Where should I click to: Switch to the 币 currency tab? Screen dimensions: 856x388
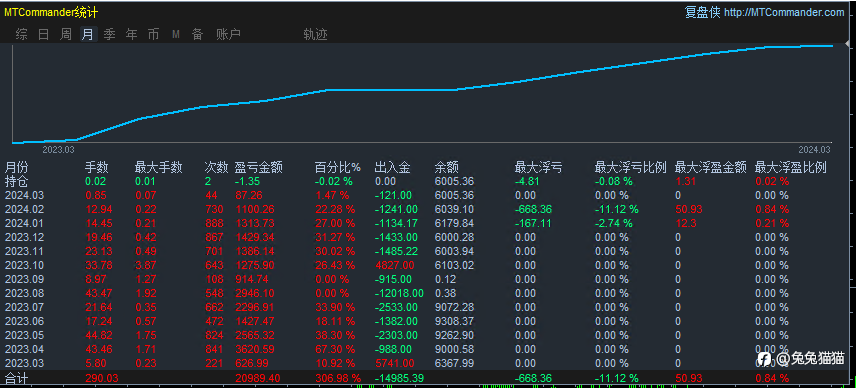[x=153, y=35]
